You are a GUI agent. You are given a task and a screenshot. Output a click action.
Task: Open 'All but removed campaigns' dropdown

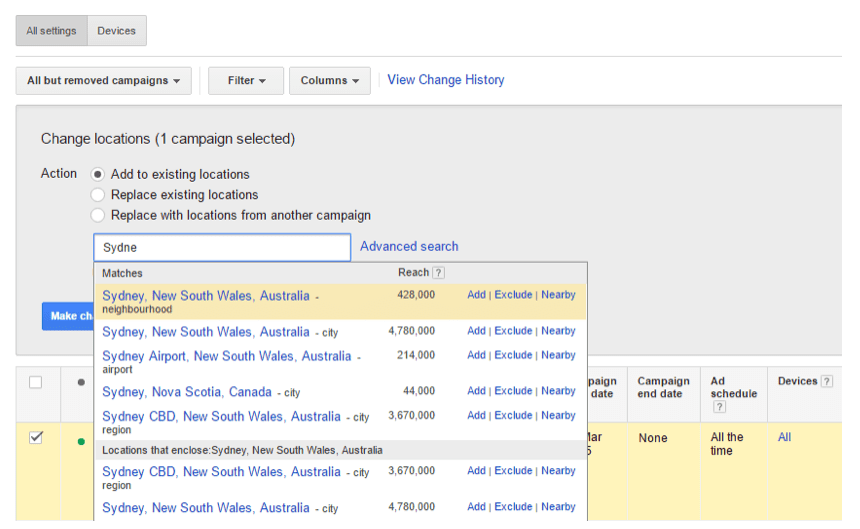tap(103, 81)
